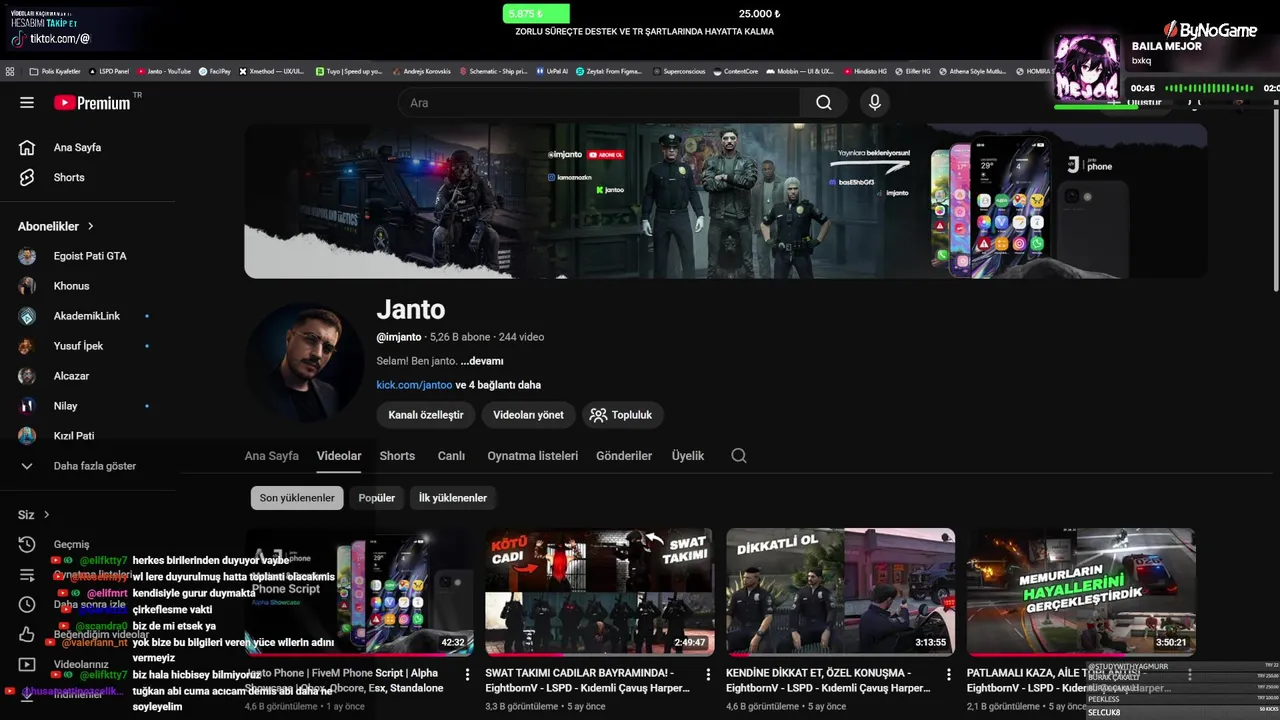The image size is (1280, 720).
Task: Open the LSPD Panel bookmark
Action: pos(109,72)
